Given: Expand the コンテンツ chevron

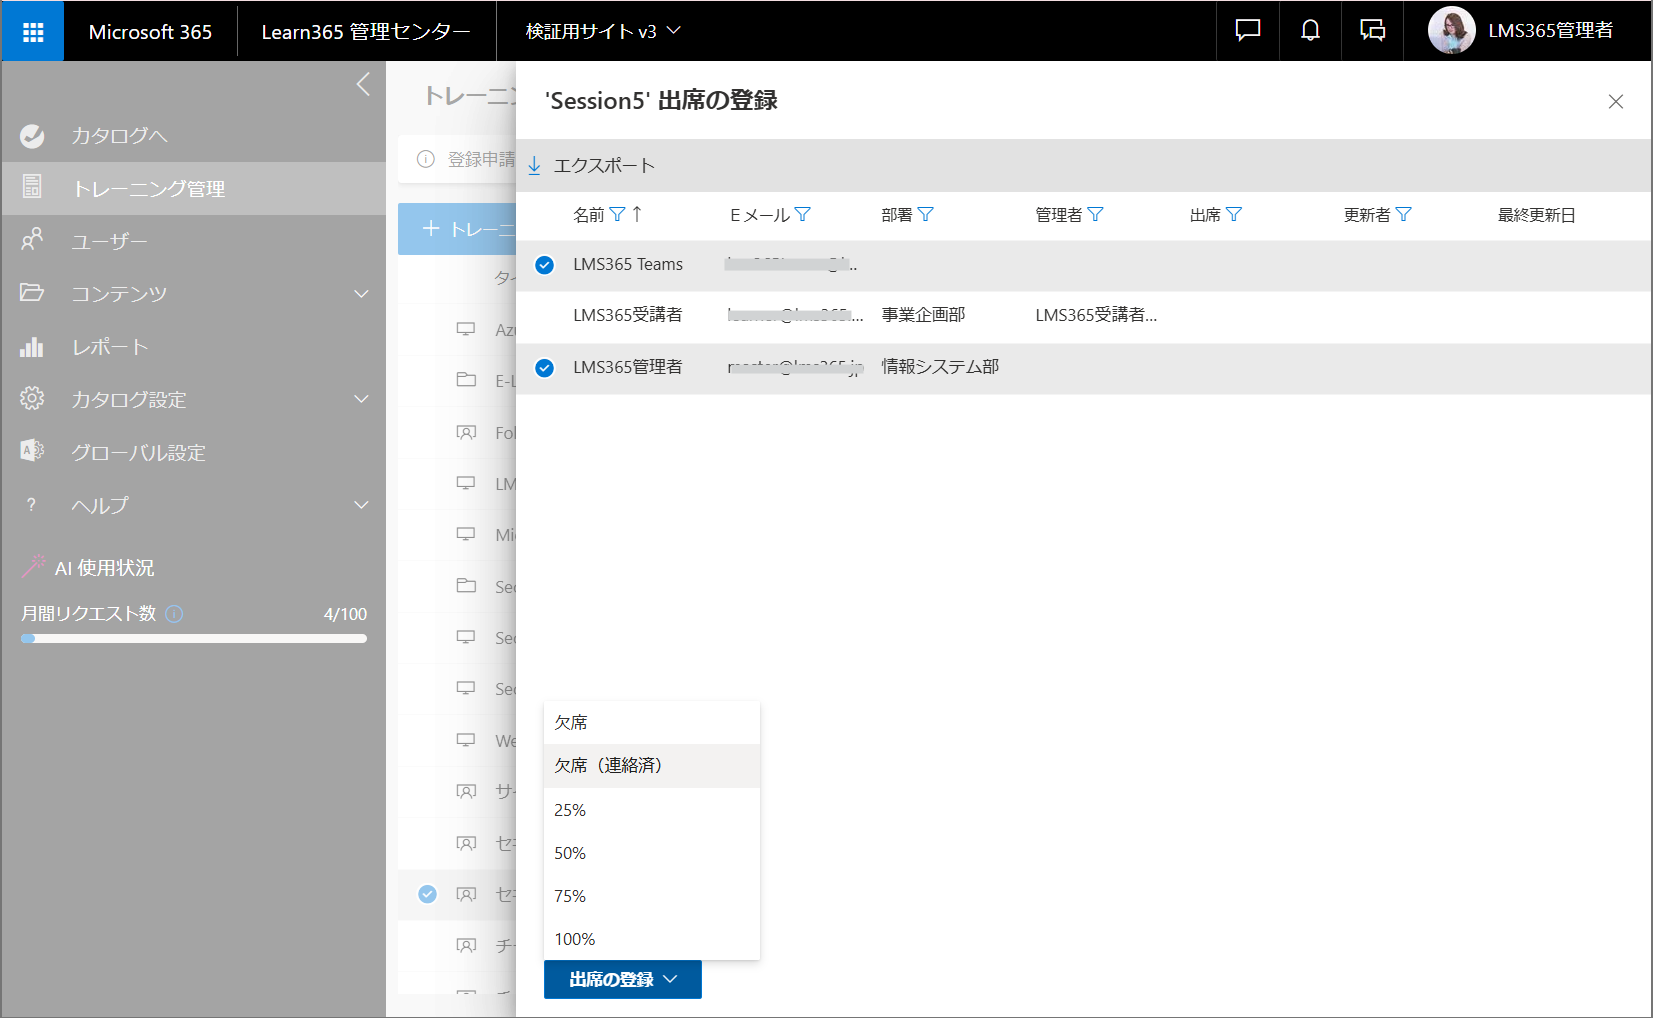Looking at the screenshot, I should click(361, 294).
